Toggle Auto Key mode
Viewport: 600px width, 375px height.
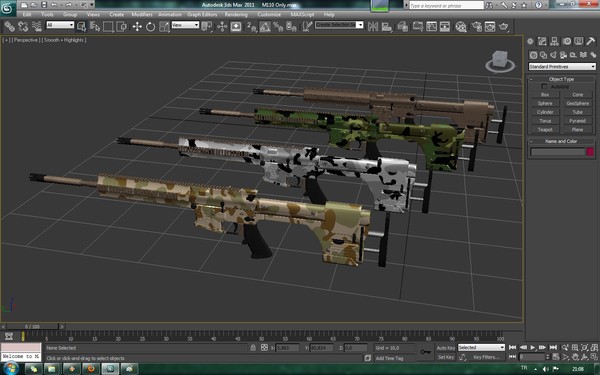[446, 348]
